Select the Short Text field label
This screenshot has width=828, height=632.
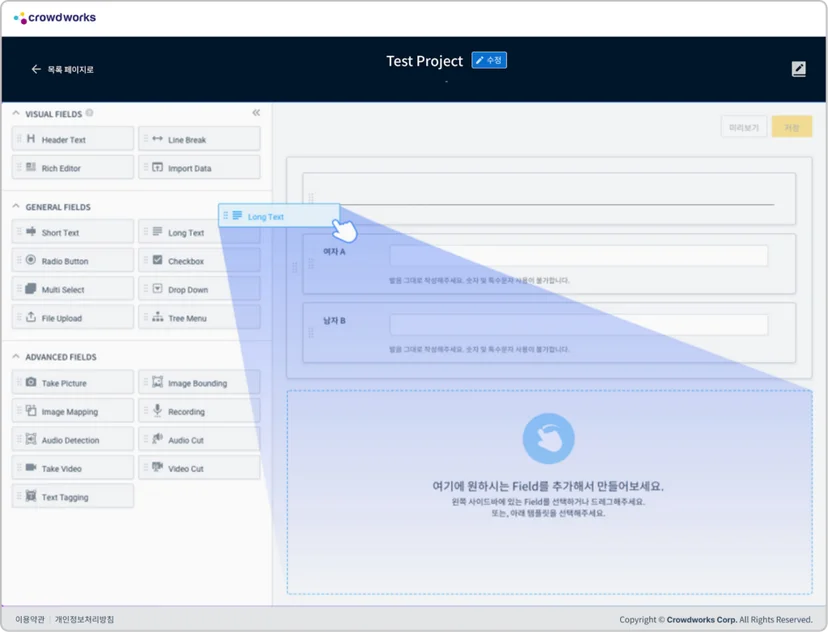60,233
